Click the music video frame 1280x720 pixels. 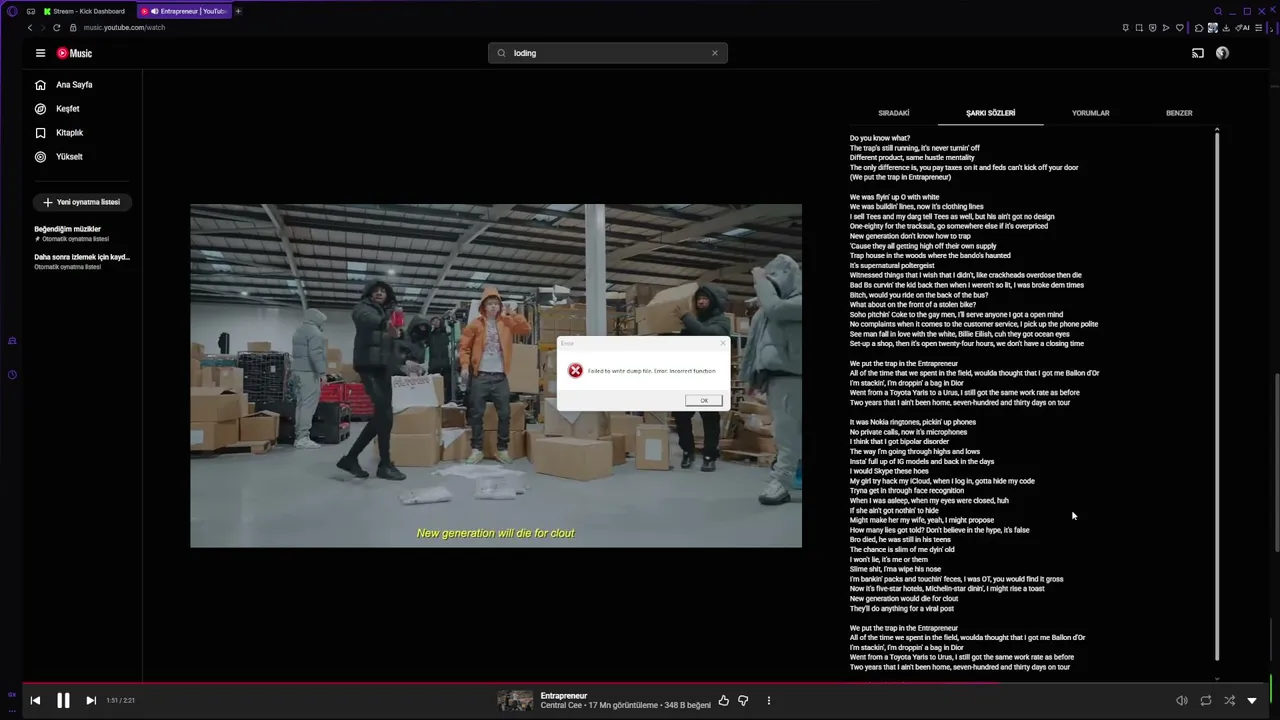pos(496,376)
